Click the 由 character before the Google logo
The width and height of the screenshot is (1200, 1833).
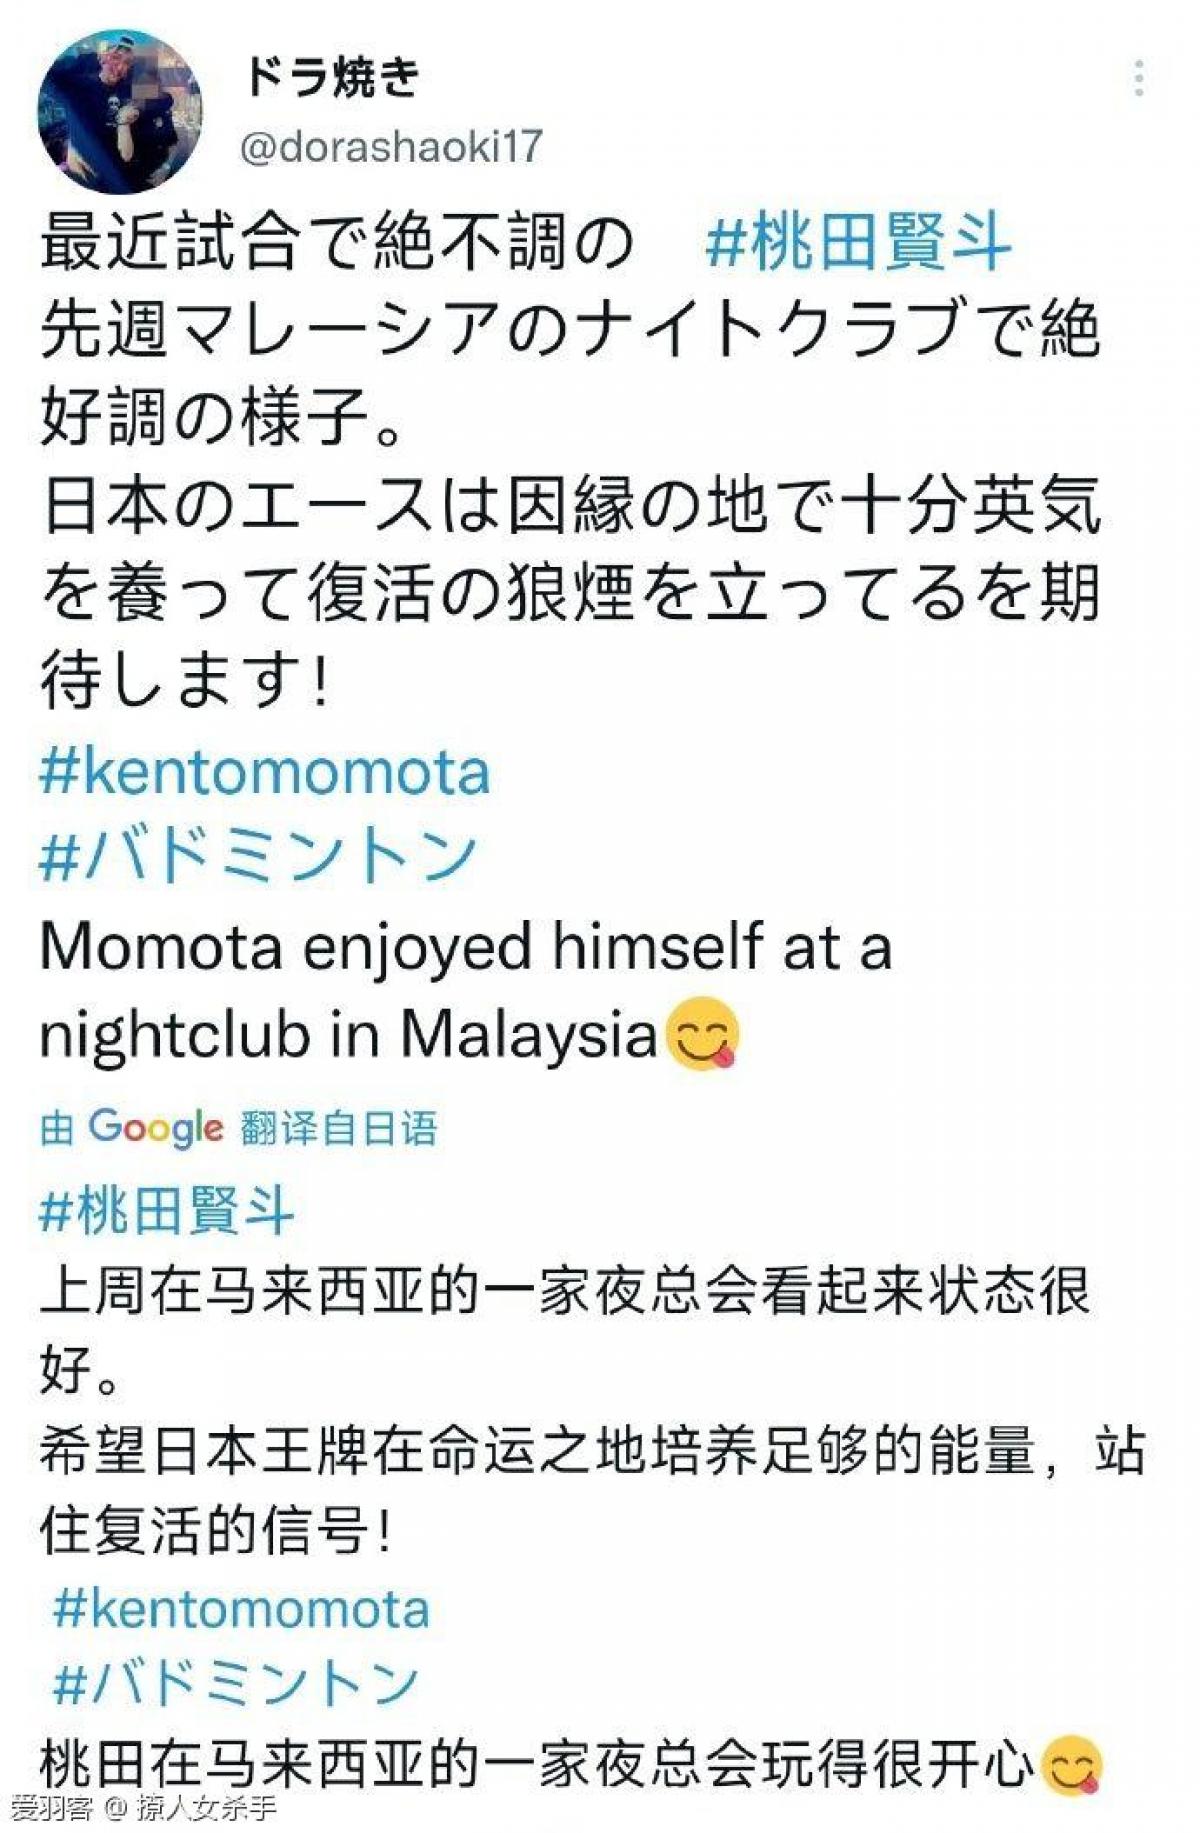click(57, 1129)
